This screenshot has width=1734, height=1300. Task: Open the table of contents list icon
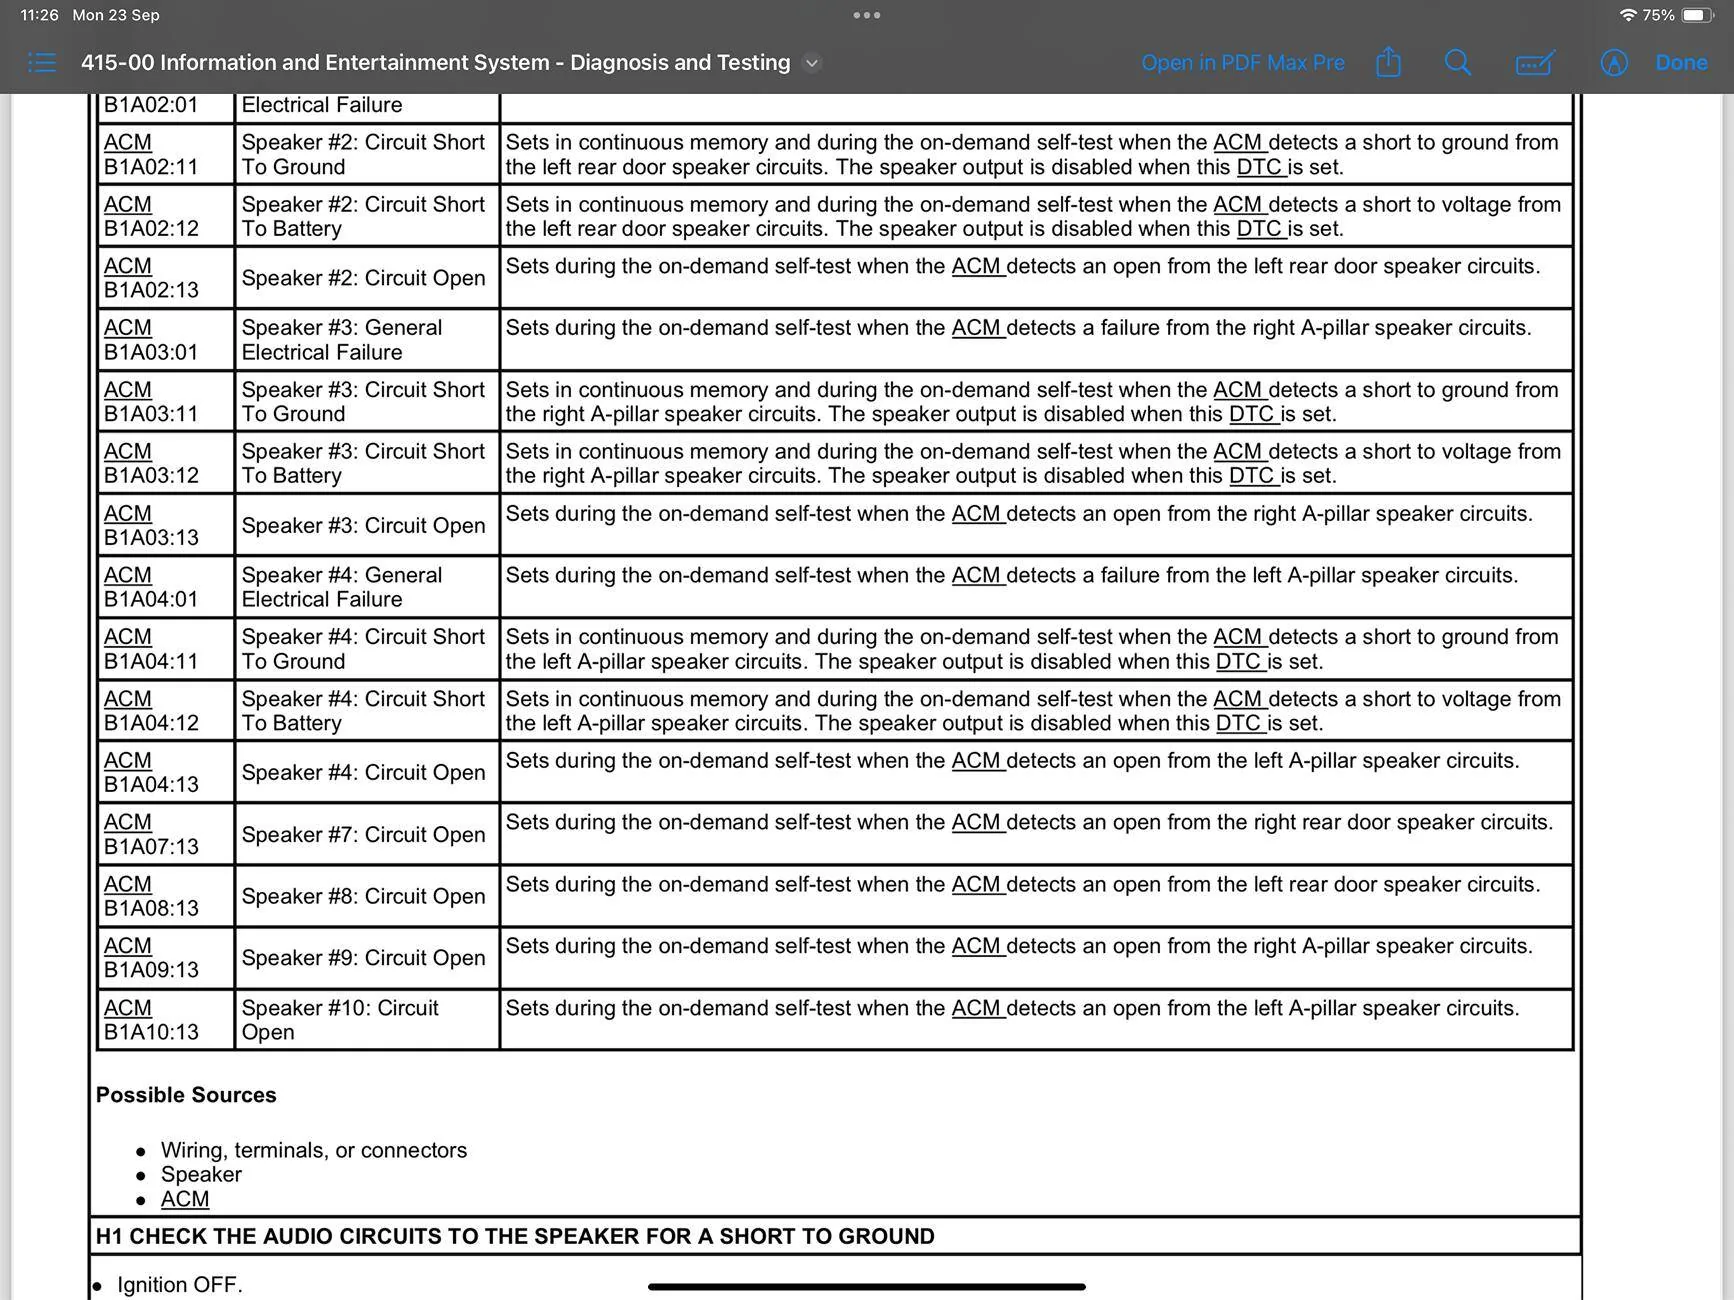click(x=42, y=63)
